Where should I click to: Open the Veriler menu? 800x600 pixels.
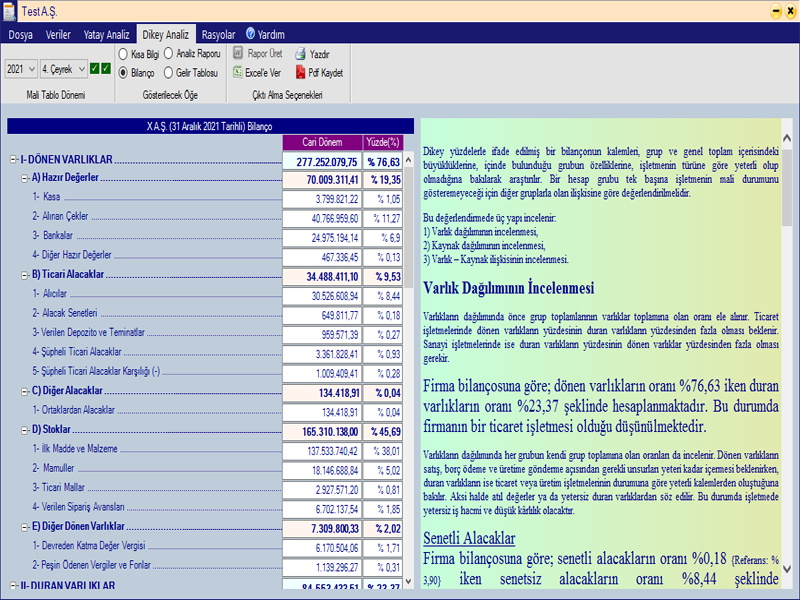point(58,35)
